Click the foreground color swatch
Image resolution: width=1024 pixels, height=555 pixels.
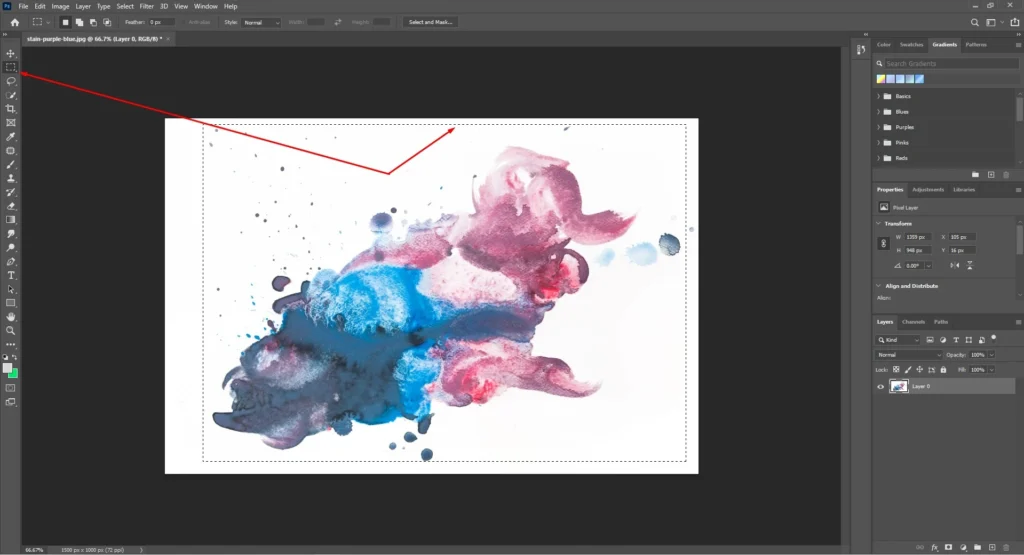click(7, 368)
